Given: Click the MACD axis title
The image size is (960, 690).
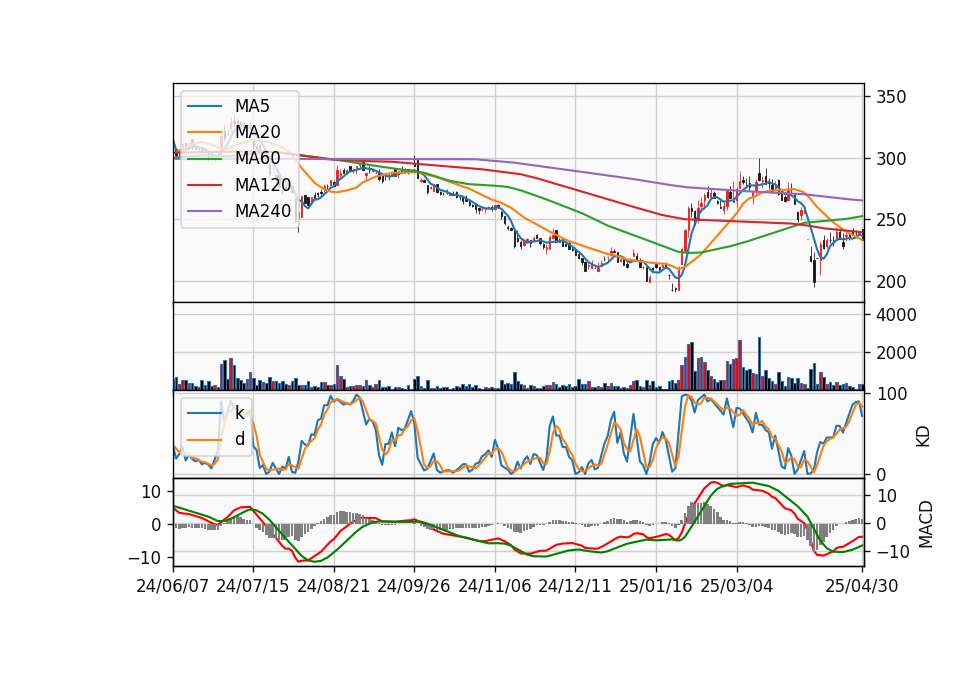Looking at the screenshot, I should 925,524.
